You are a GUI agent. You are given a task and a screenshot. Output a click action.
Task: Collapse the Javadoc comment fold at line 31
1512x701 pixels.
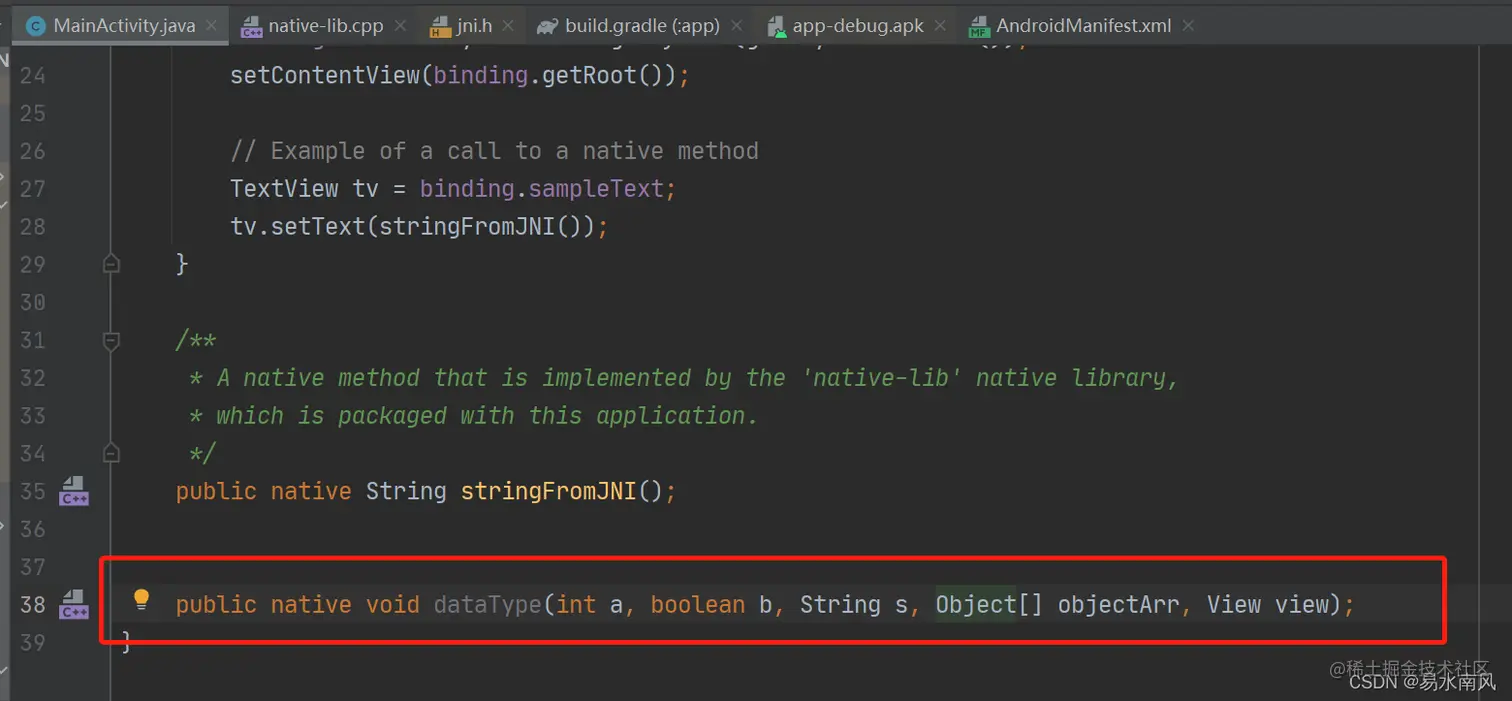(x=111, y=341)
